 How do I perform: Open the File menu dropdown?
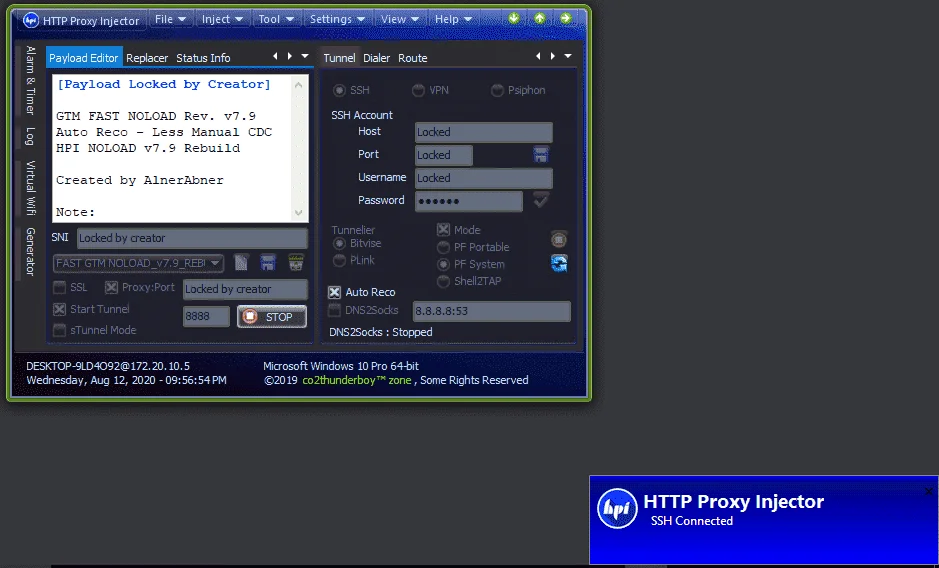(170, 19)
